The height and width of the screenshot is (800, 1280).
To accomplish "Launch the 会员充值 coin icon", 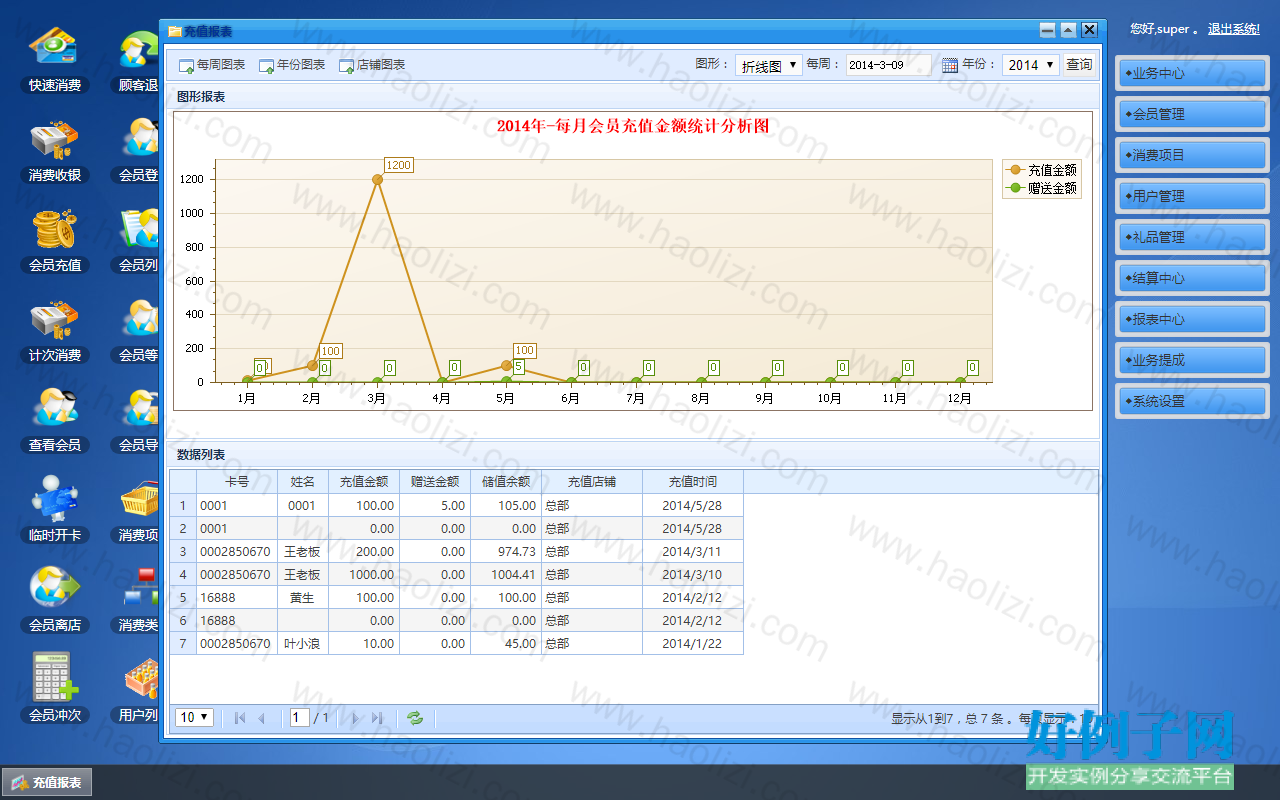I will (54, 241).
